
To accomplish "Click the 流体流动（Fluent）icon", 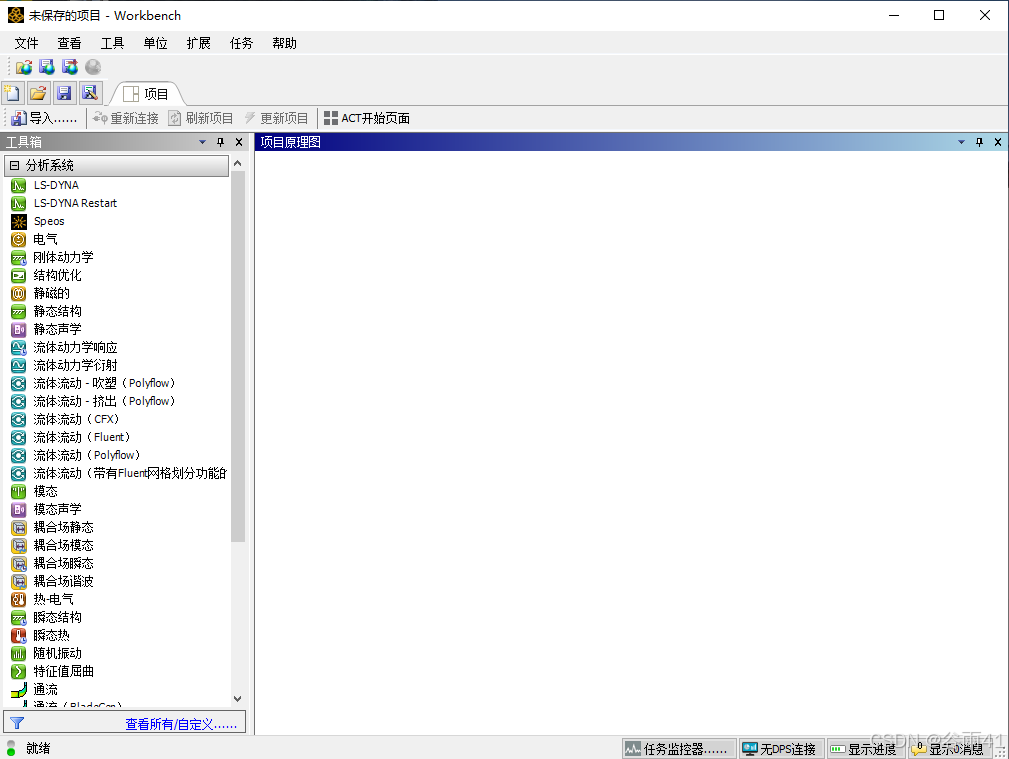I will point(19,438).
